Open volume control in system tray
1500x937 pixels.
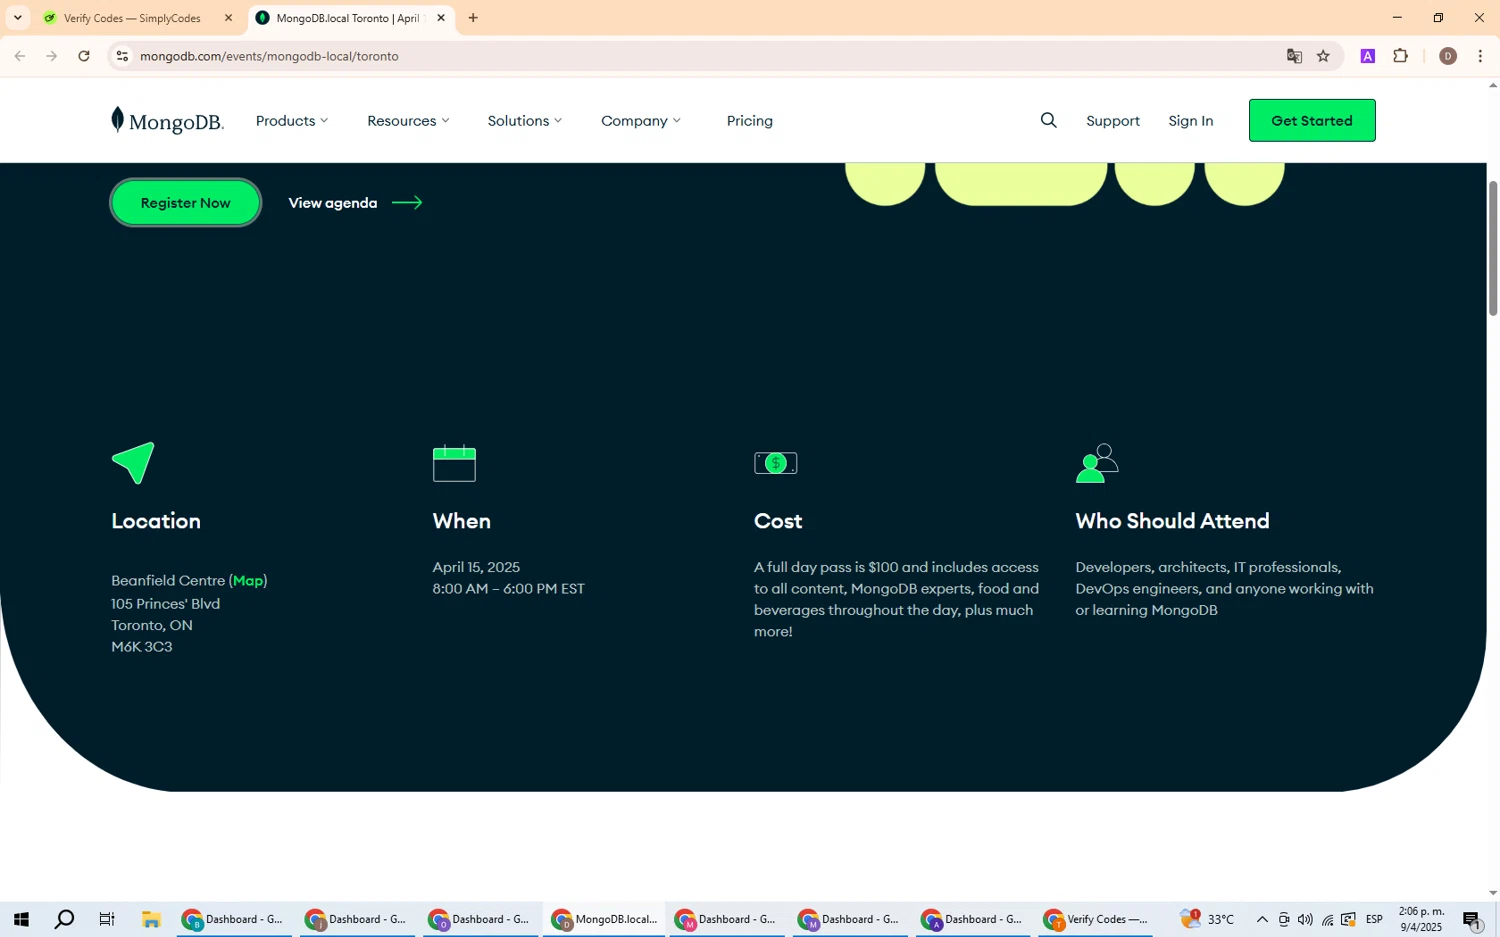(1305, 919)
